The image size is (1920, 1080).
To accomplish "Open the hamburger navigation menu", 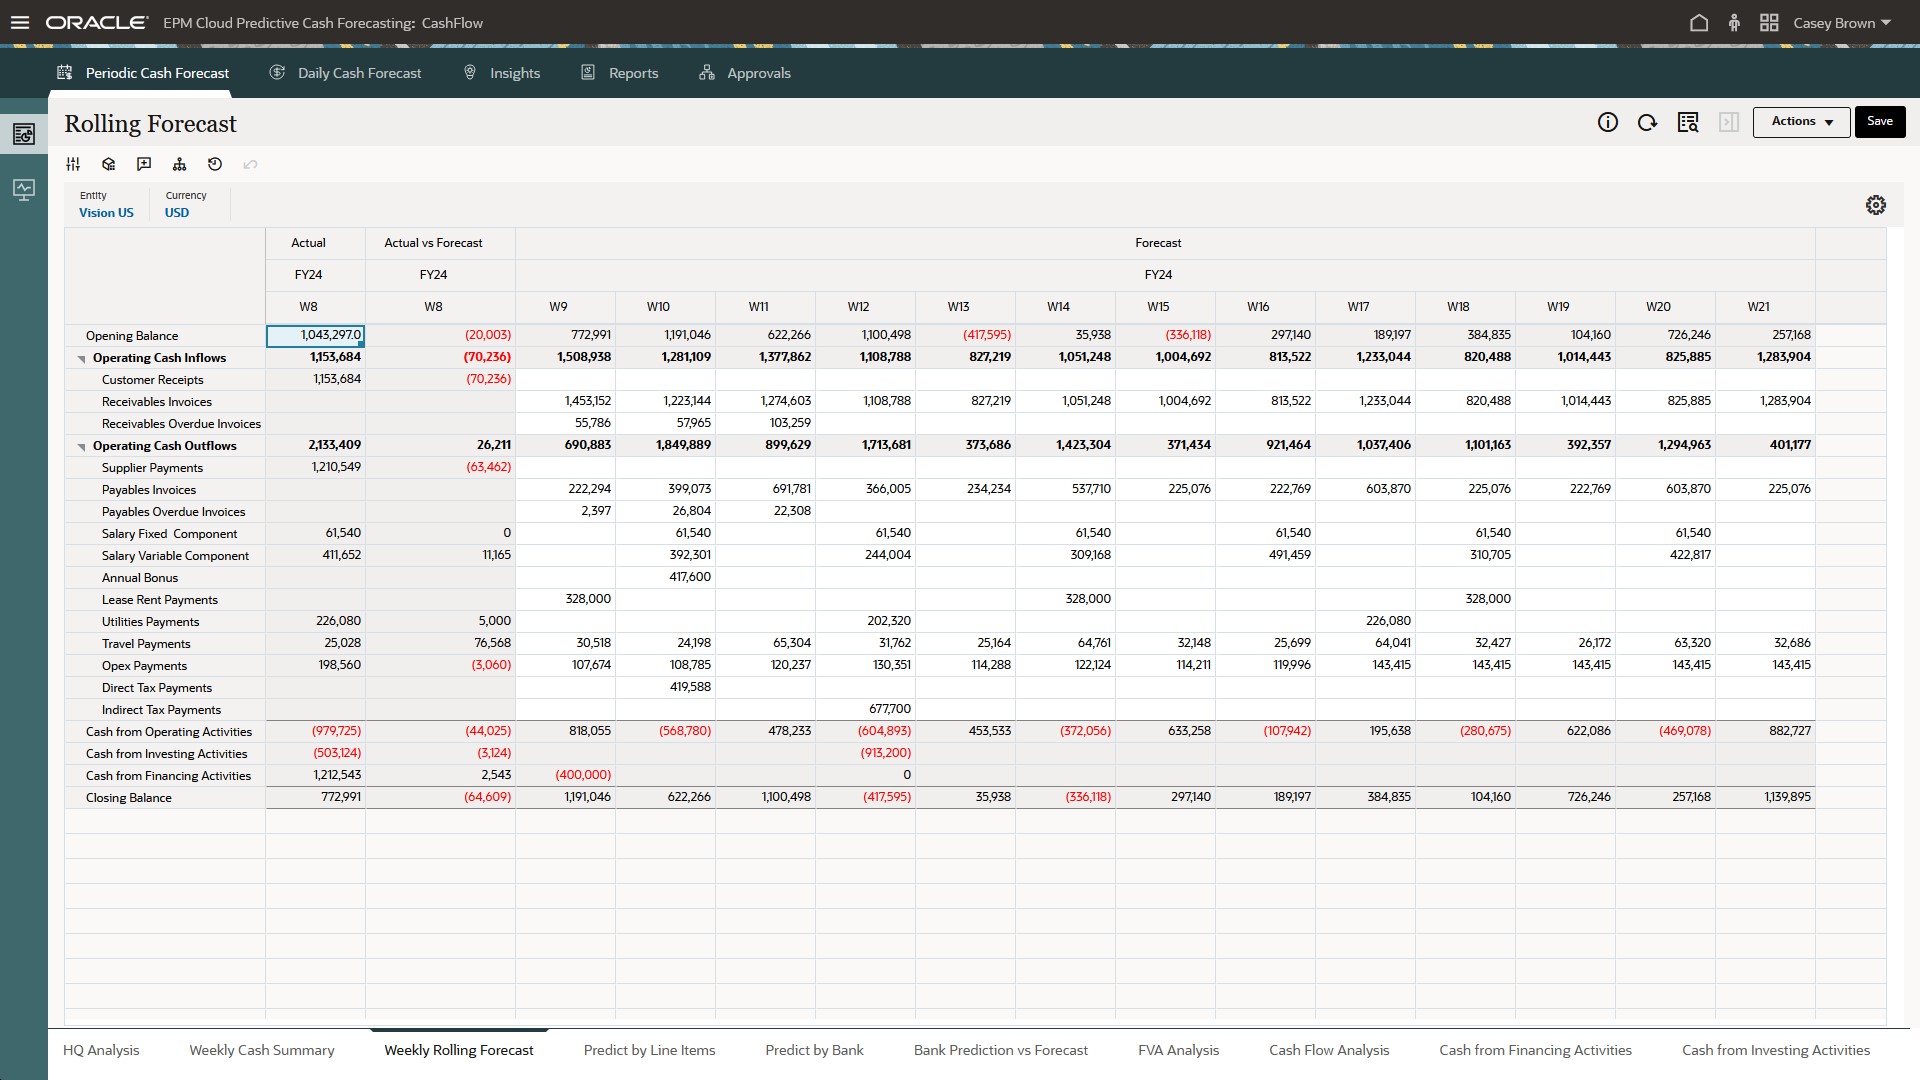I will tap(20, 22).
